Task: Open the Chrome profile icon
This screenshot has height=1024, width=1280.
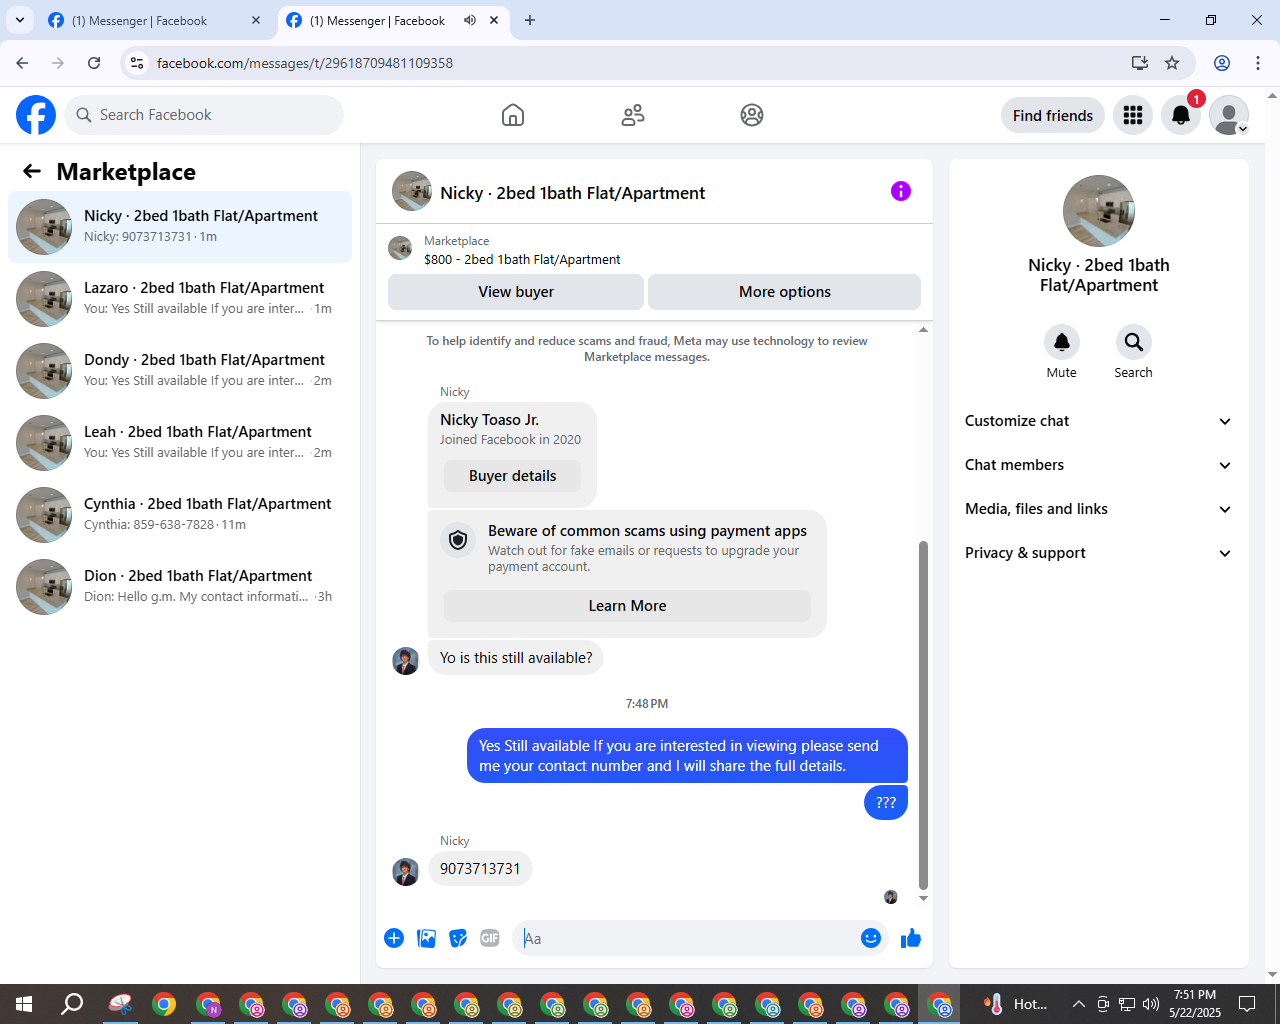Action: pyautogui.click(x=1222, y=63)
